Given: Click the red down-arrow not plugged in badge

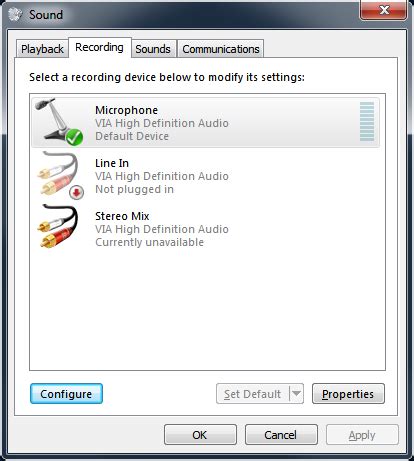Looking at the screenshot, I should (76, 192).
